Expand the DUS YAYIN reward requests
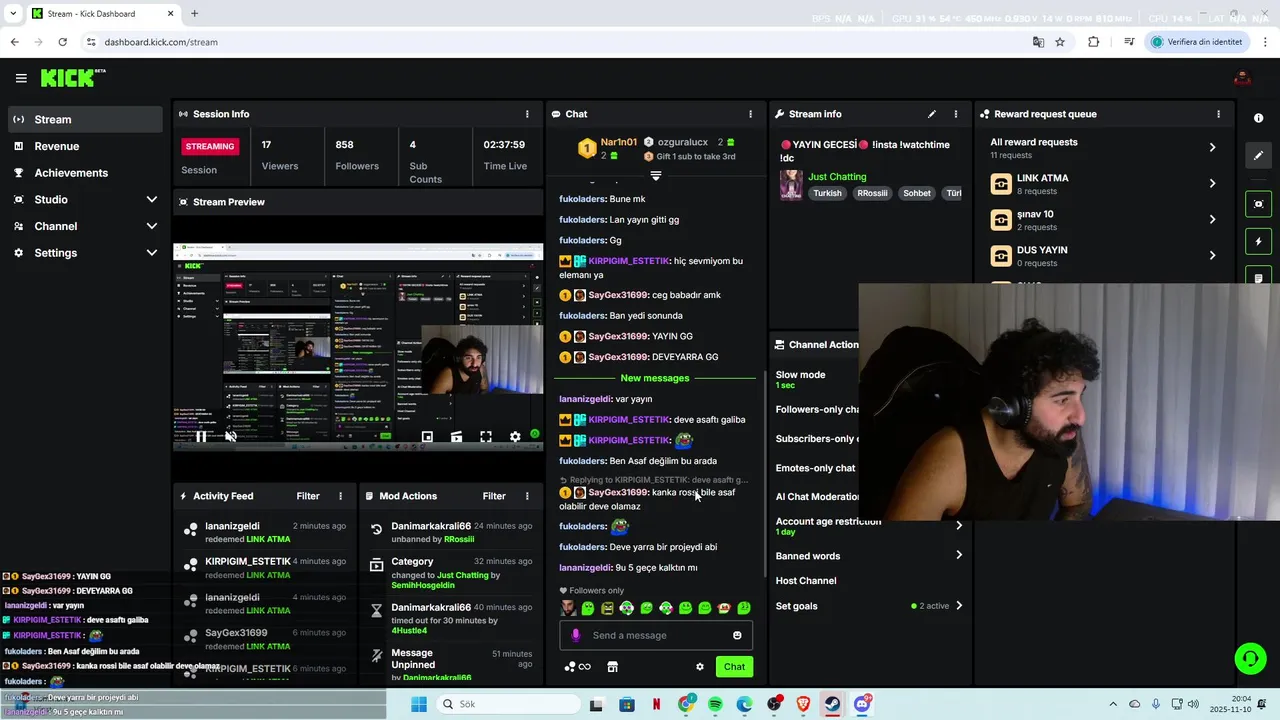This screenshot has width=1280, height=720. click(1103, 255)
